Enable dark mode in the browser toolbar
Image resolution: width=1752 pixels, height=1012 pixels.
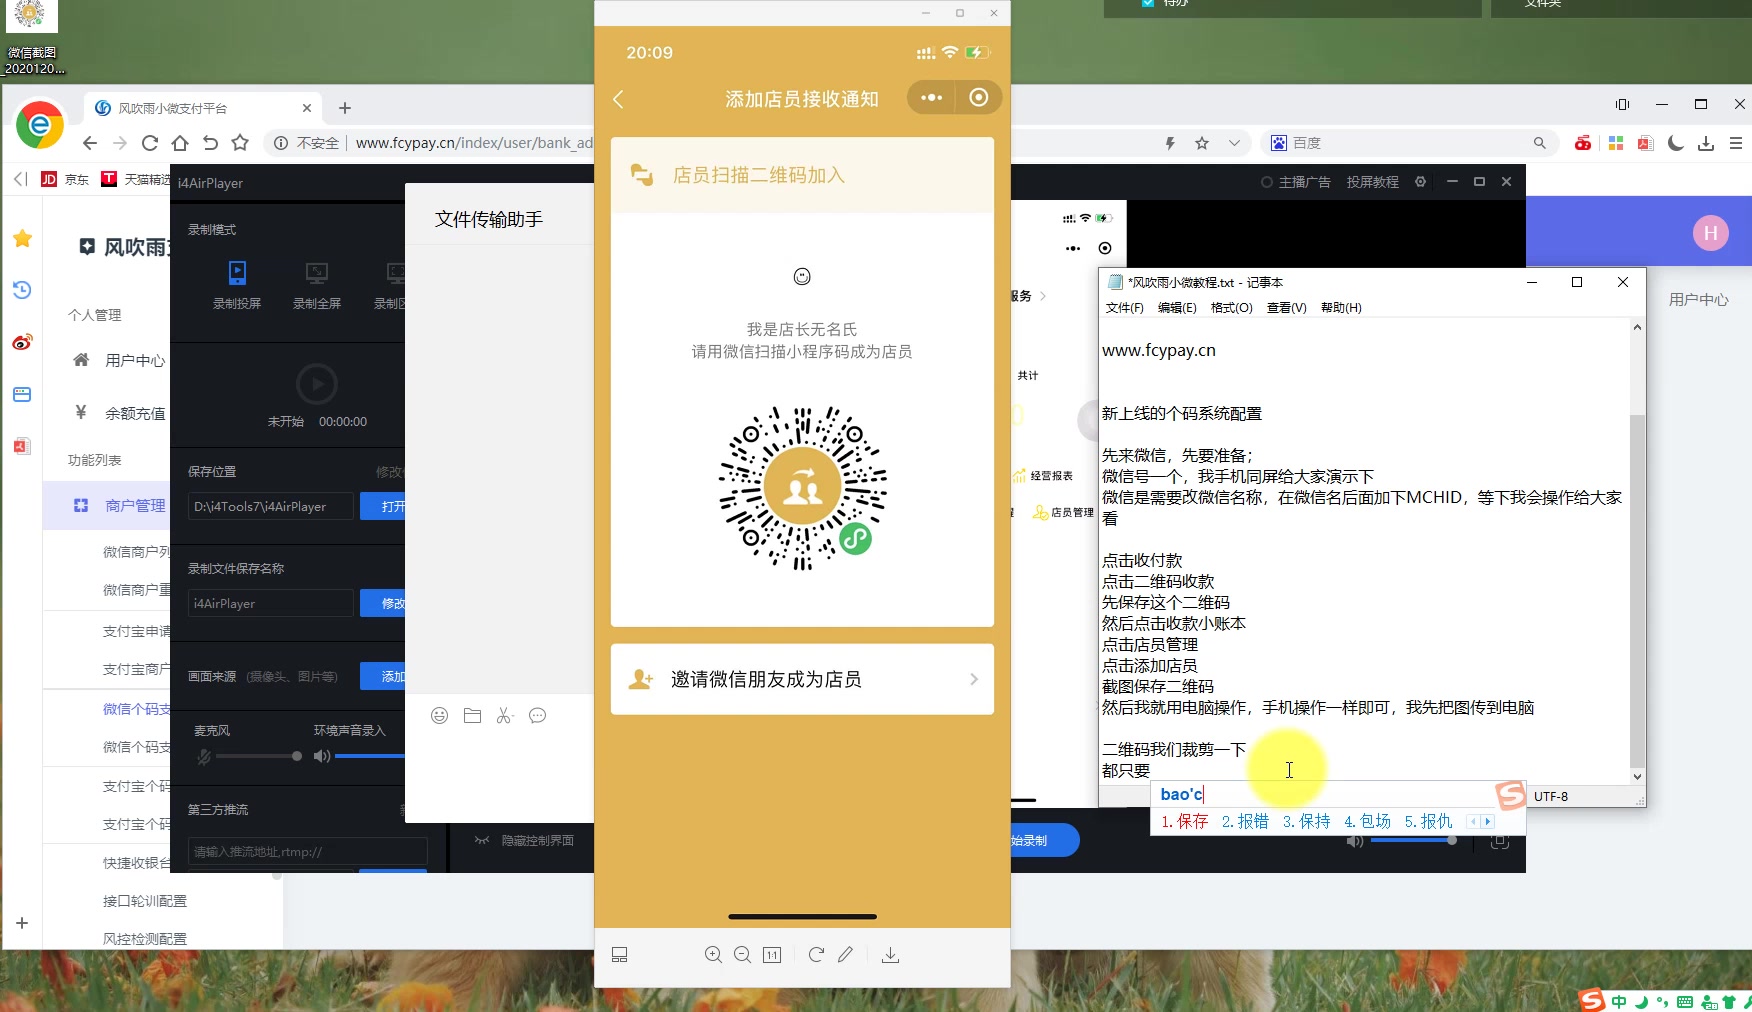pos(1674,143)
